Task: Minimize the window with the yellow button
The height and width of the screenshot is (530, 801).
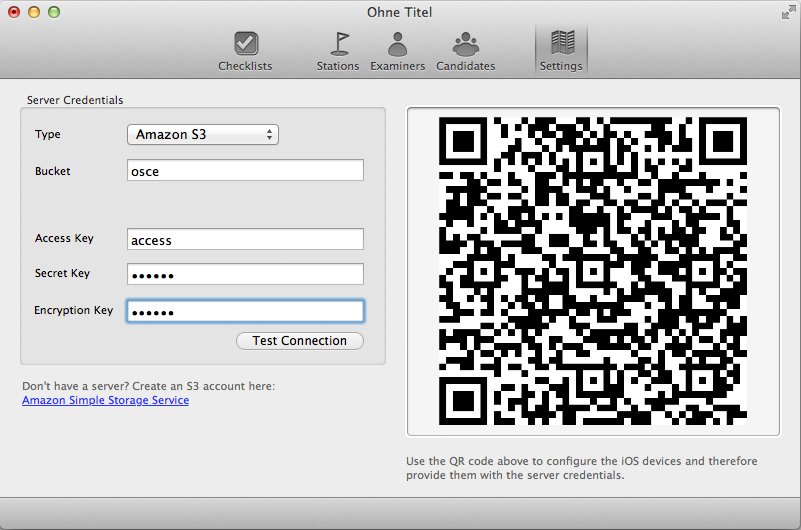Action: point(34,12)
